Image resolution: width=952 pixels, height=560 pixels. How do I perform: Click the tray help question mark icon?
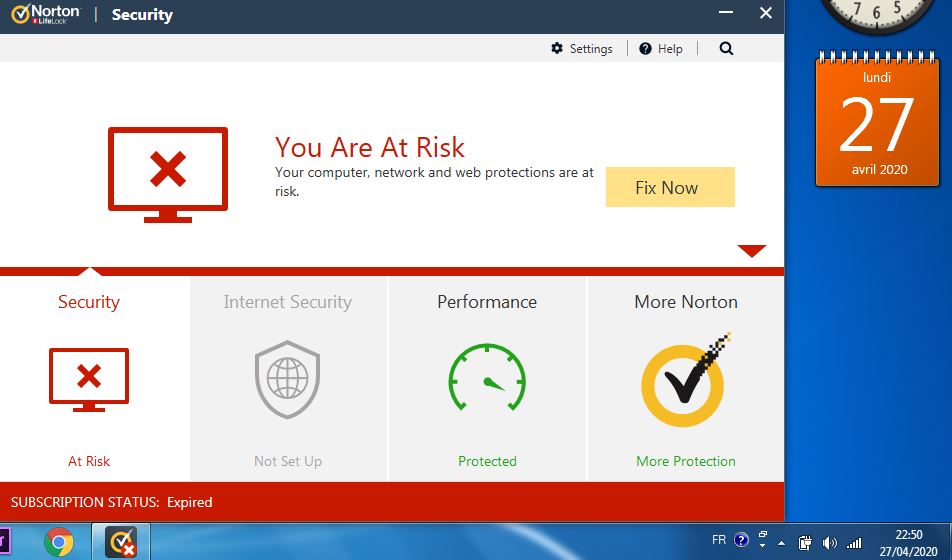pos(741,539)
